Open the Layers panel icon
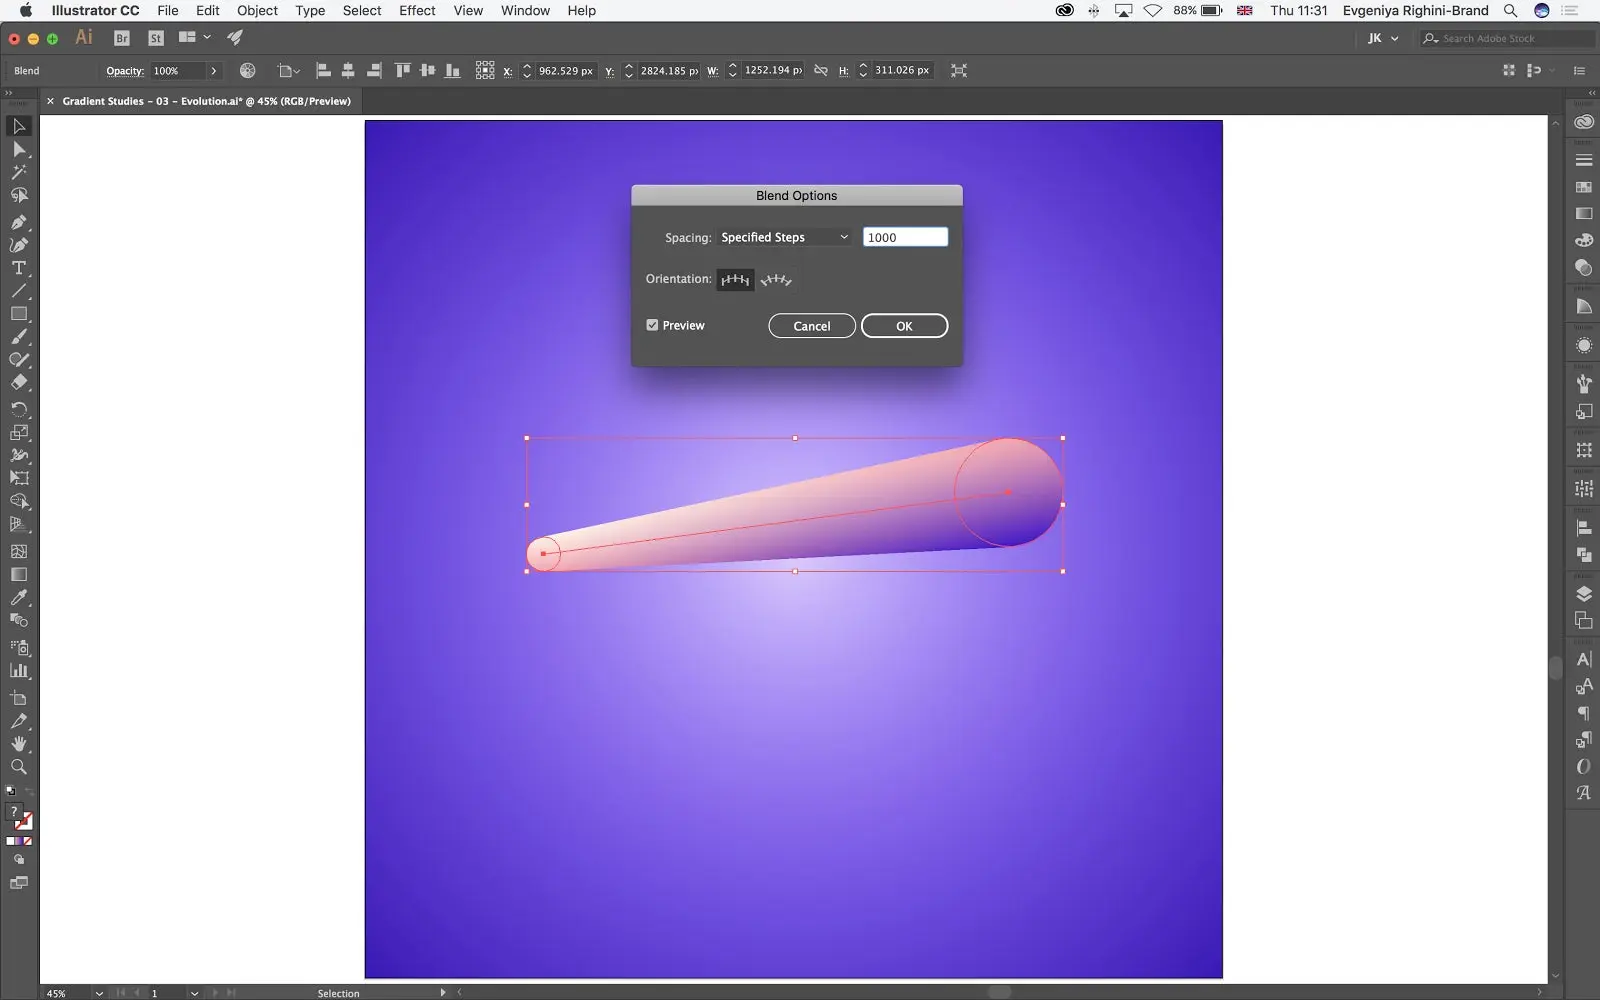The width and height of the screenshot is (1600, 1000). [x=1584, y=592]
